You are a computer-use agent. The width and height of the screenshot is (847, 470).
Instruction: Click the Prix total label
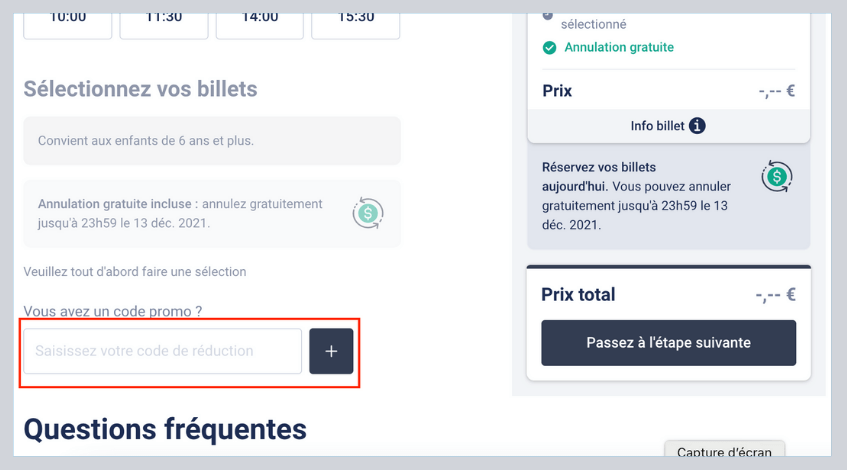[578, 295]
